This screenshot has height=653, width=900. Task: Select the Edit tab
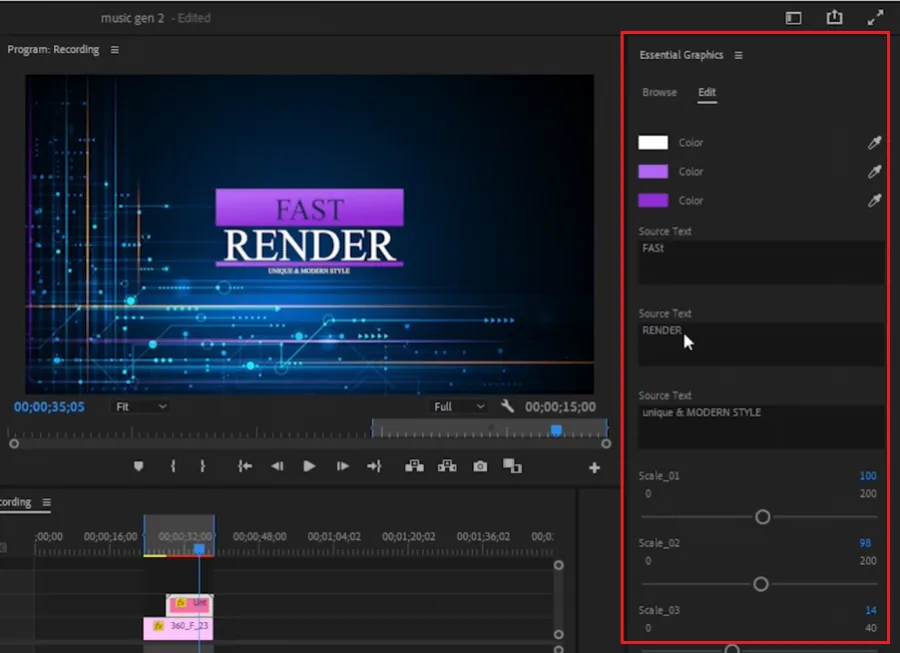pyautogui.click(x=707, y=92)
